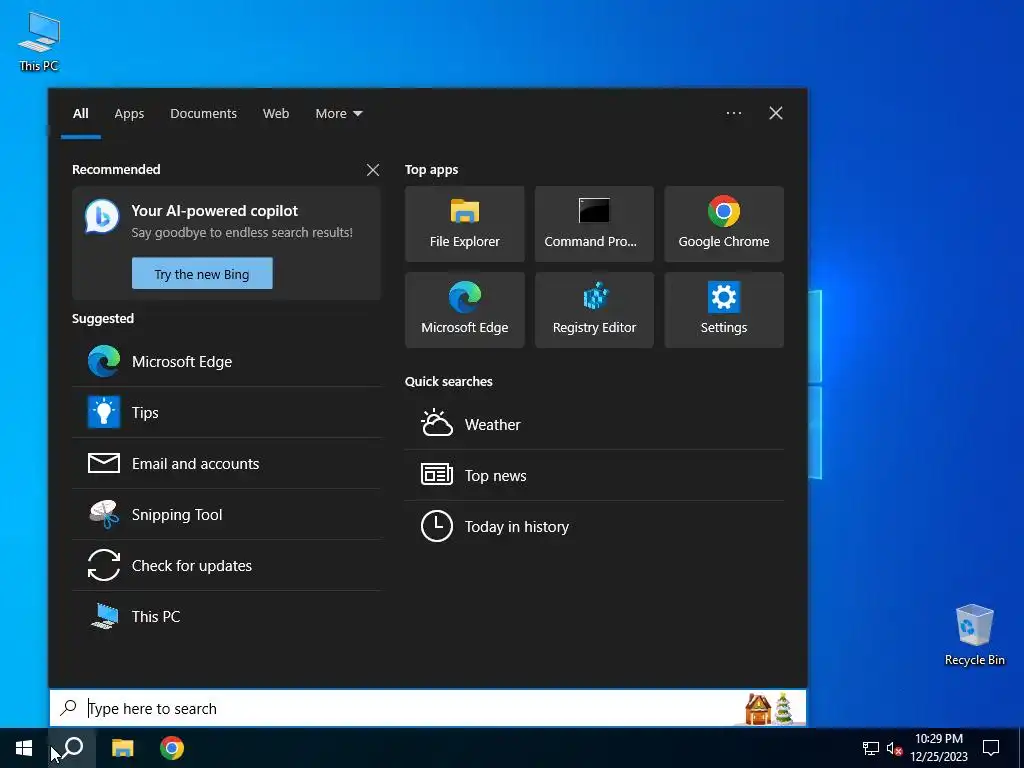The height and width of the screenshot is (768, 1024).
Task: Close the search panel
Action: pyautogui.click(x=776, y=113)
